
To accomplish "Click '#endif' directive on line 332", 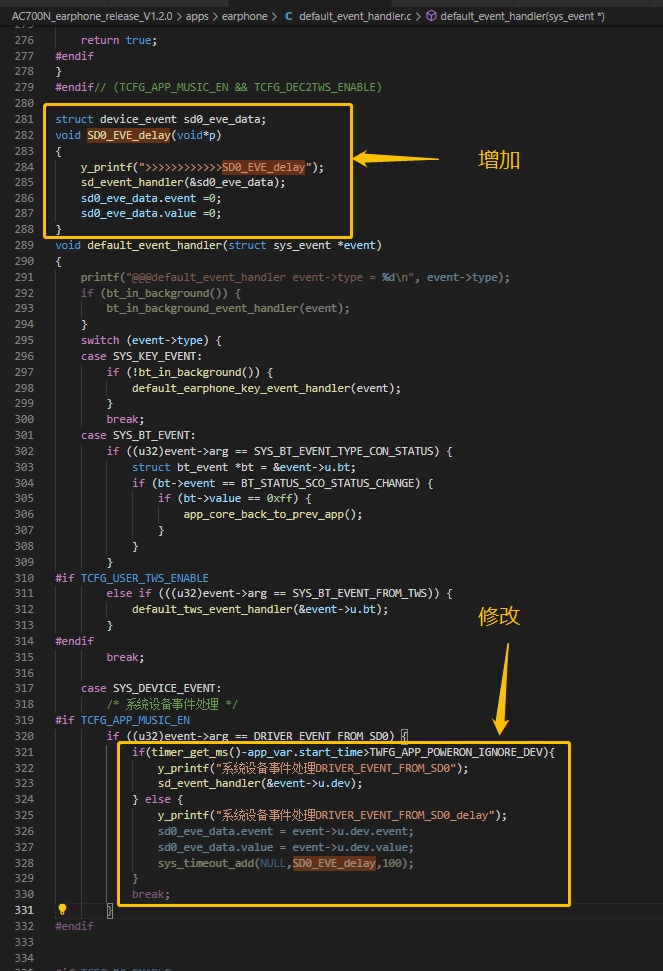I will coord(74,926).
